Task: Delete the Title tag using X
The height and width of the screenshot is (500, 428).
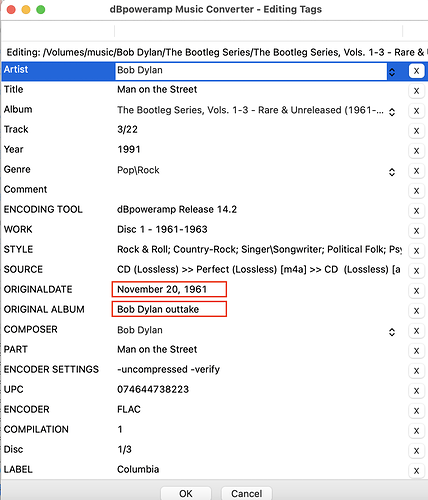Action: tap(416, 91)
